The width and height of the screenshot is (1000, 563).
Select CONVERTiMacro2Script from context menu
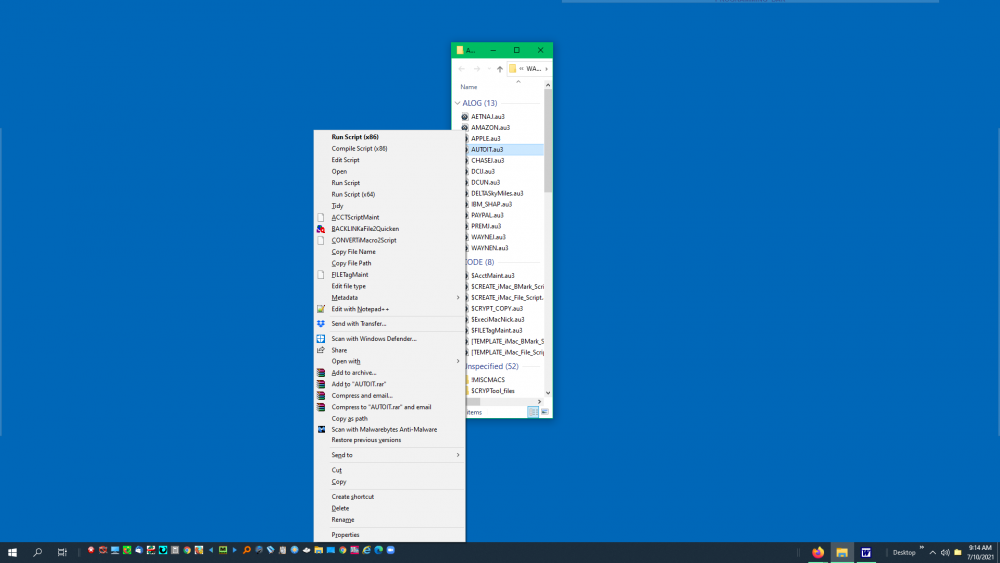coord(389,240)
